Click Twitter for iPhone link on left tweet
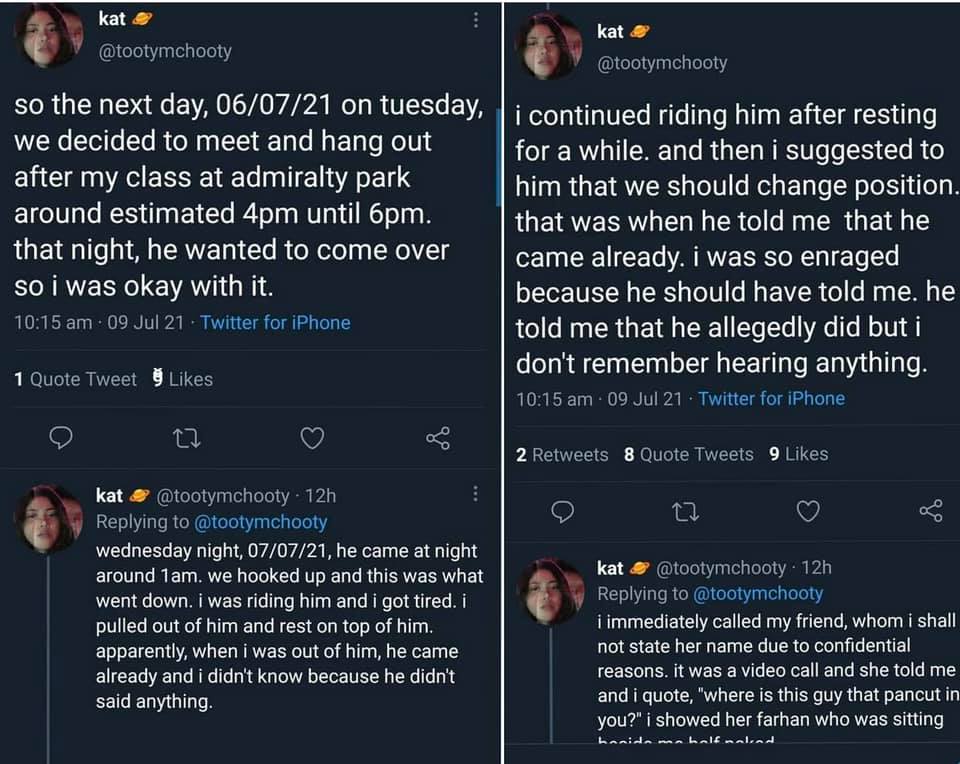 click(x=275, y=323)
